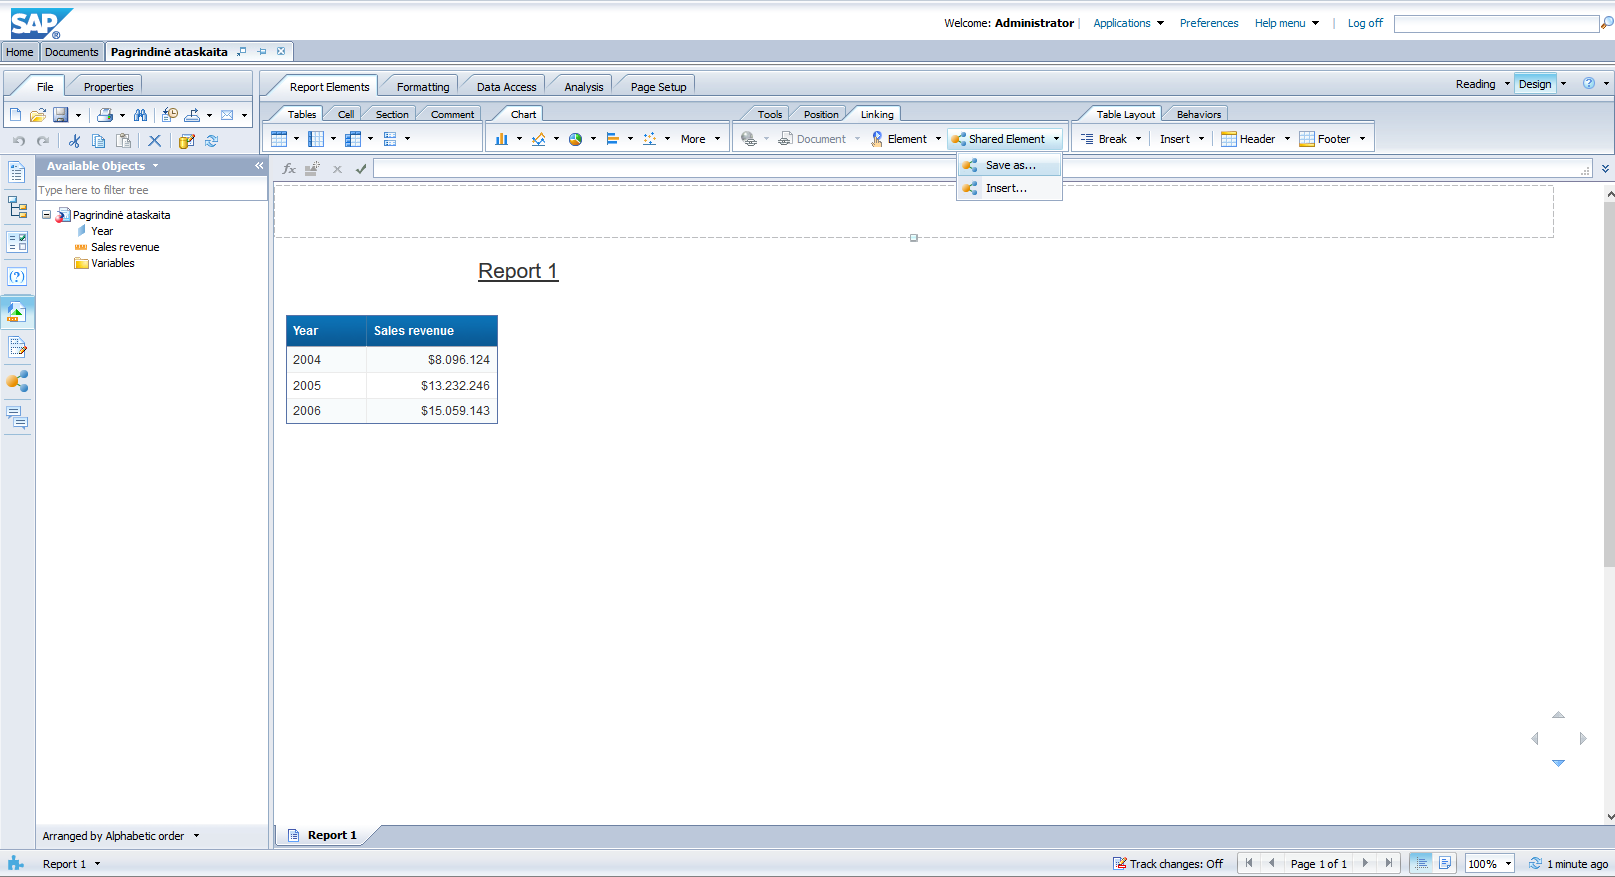Viewport: 1615px width, 877px height.
Task: Click the Cut scissors icon
Action: pyautogui.click(x=74, y=141)
